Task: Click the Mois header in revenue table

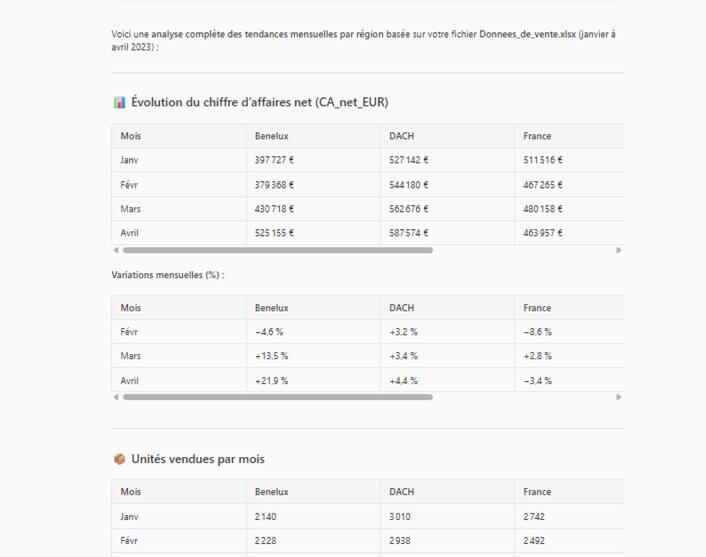Action: 131,136
